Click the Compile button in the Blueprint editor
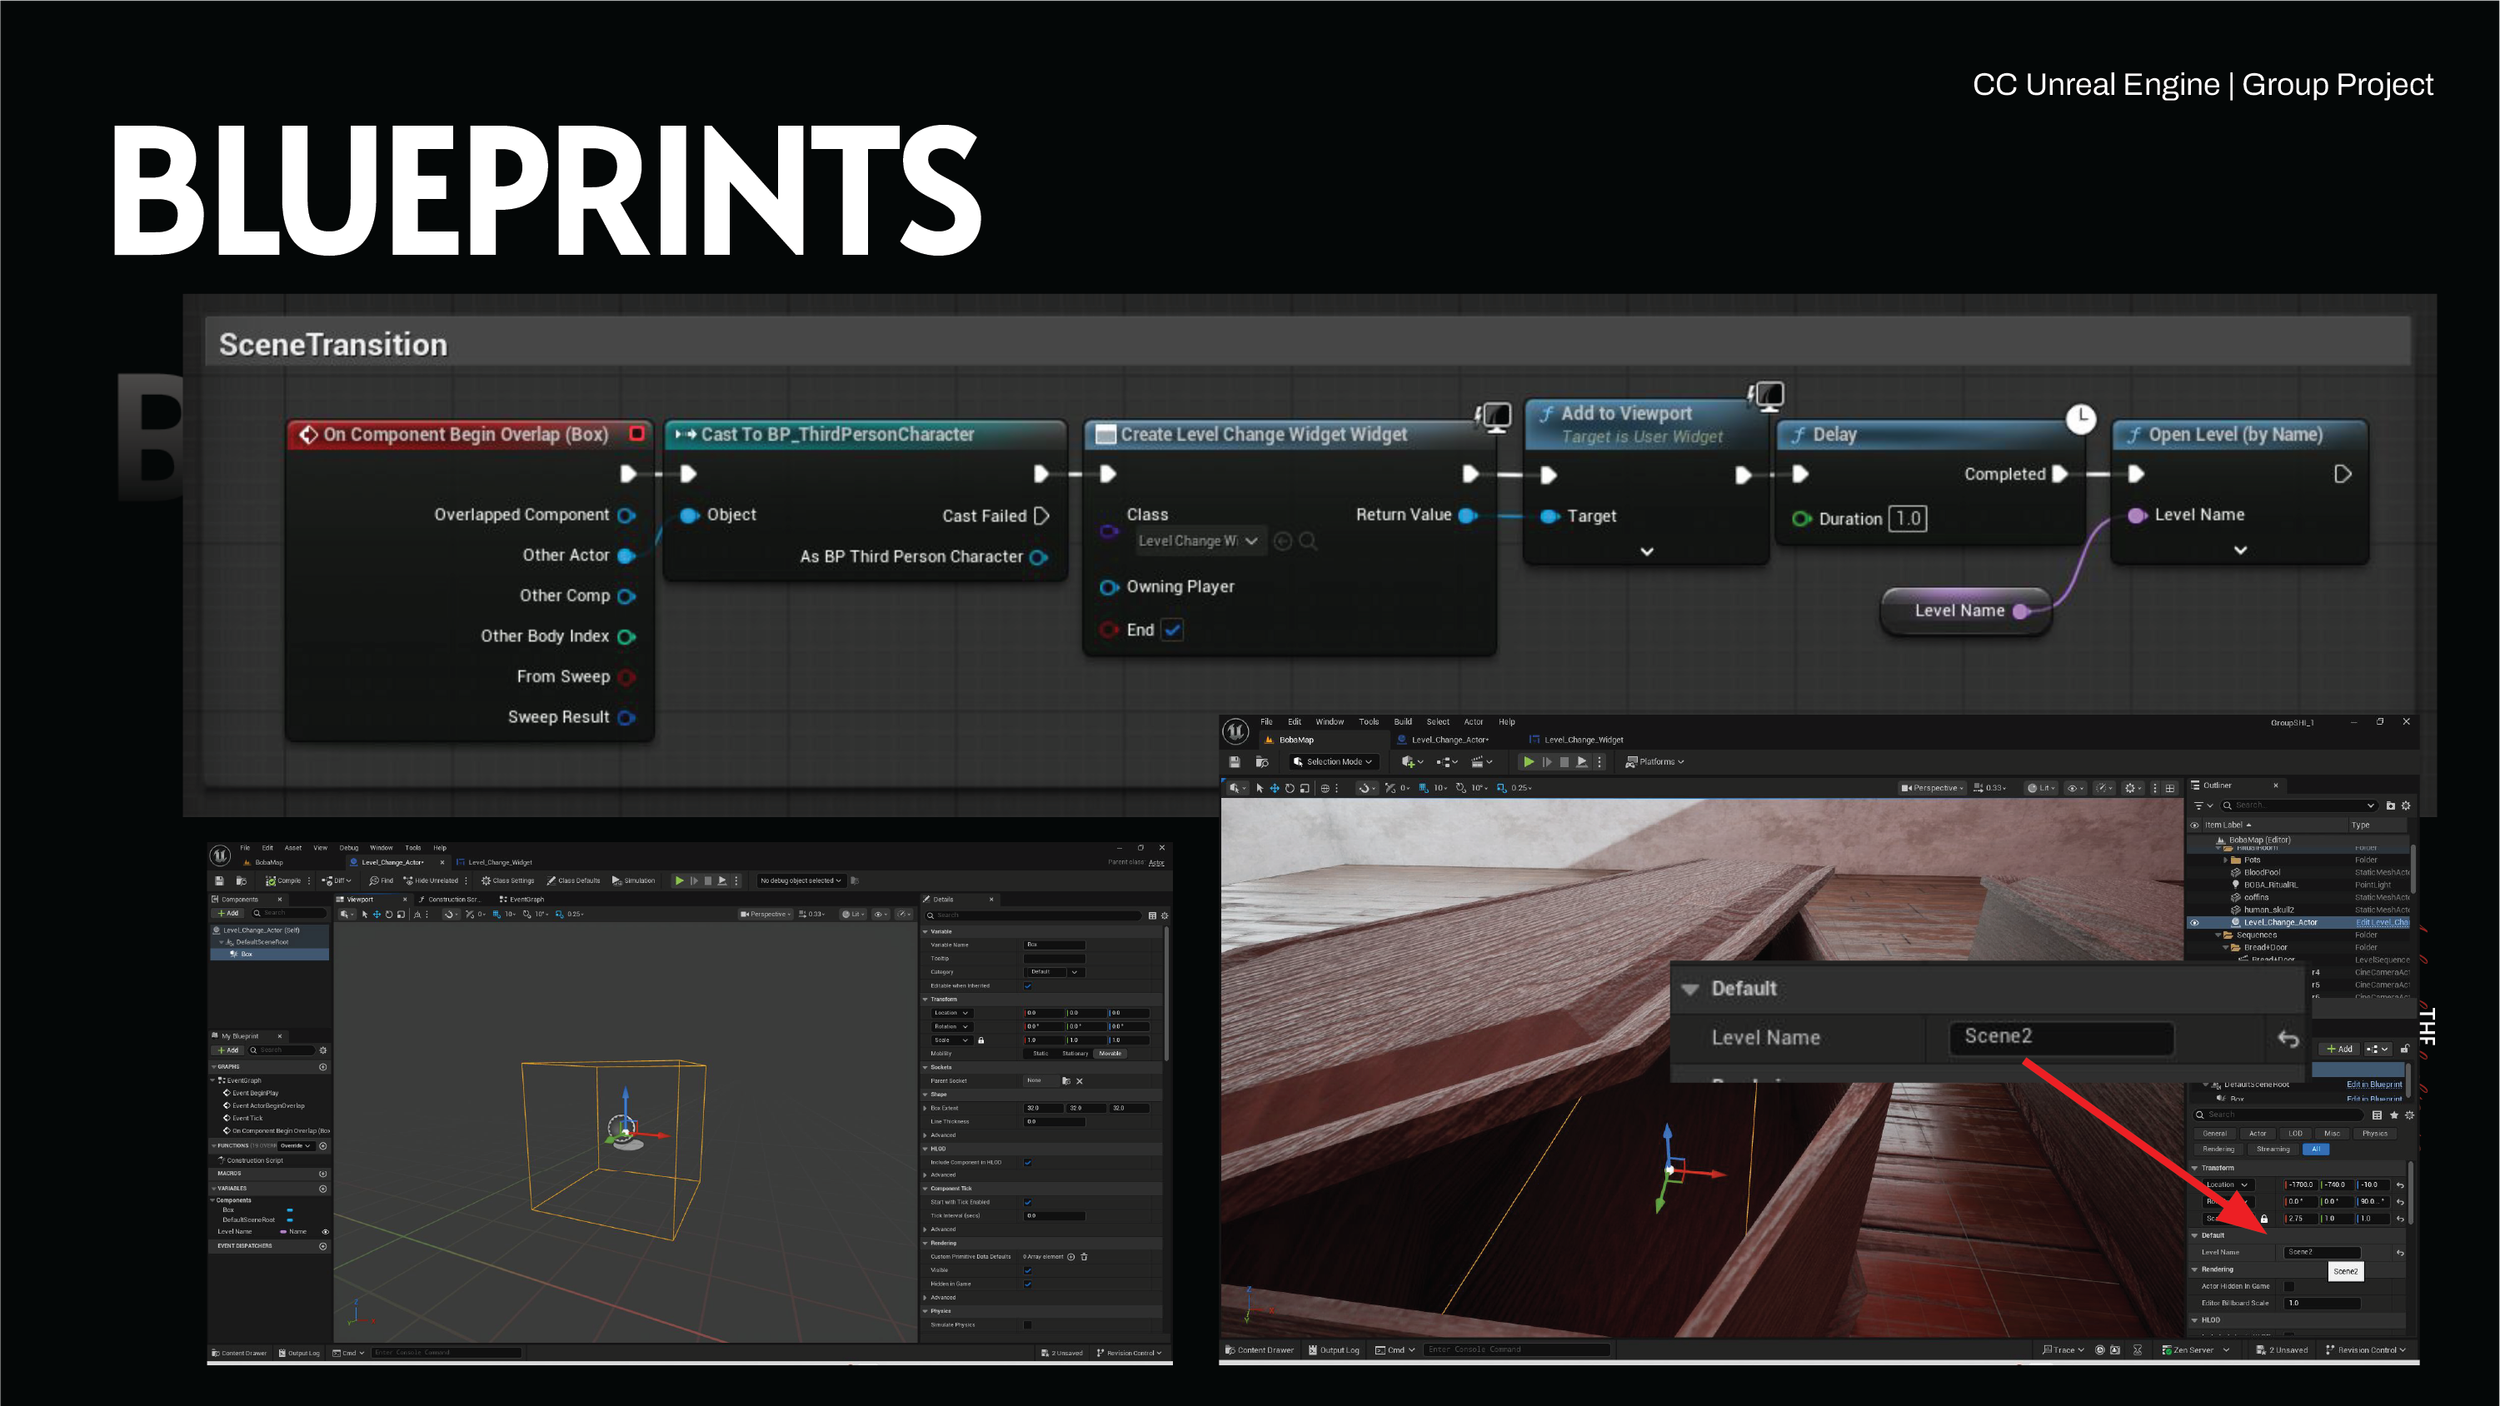2500x1406 pixels. (x=283, y=881)
